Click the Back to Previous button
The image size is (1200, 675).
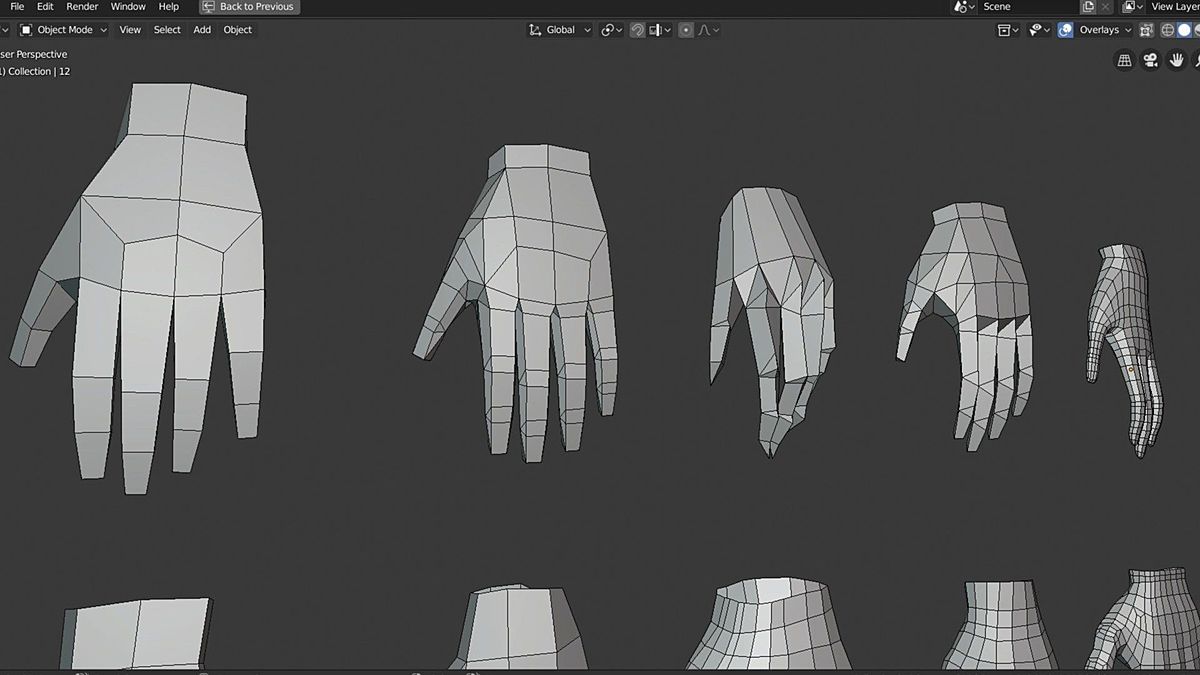point(248,7)
